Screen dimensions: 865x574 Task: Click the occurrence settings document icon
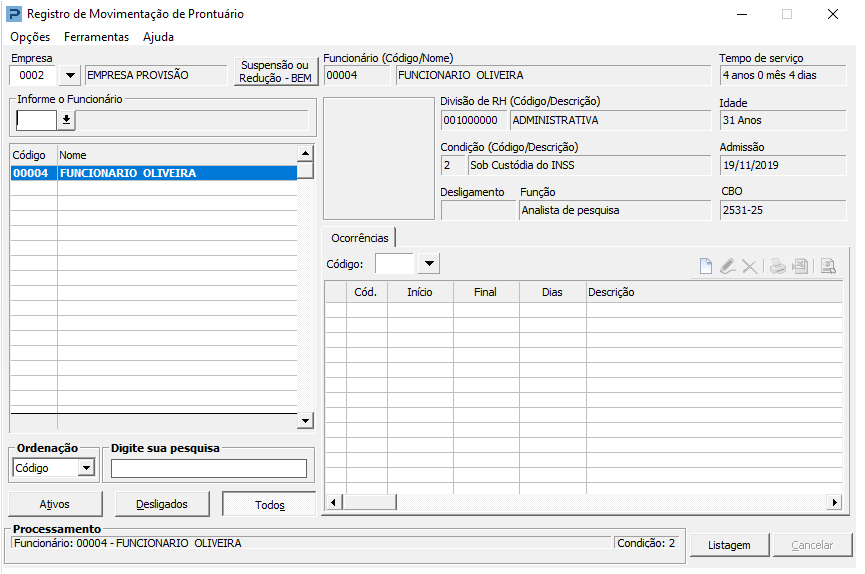(x=828, y=266)
